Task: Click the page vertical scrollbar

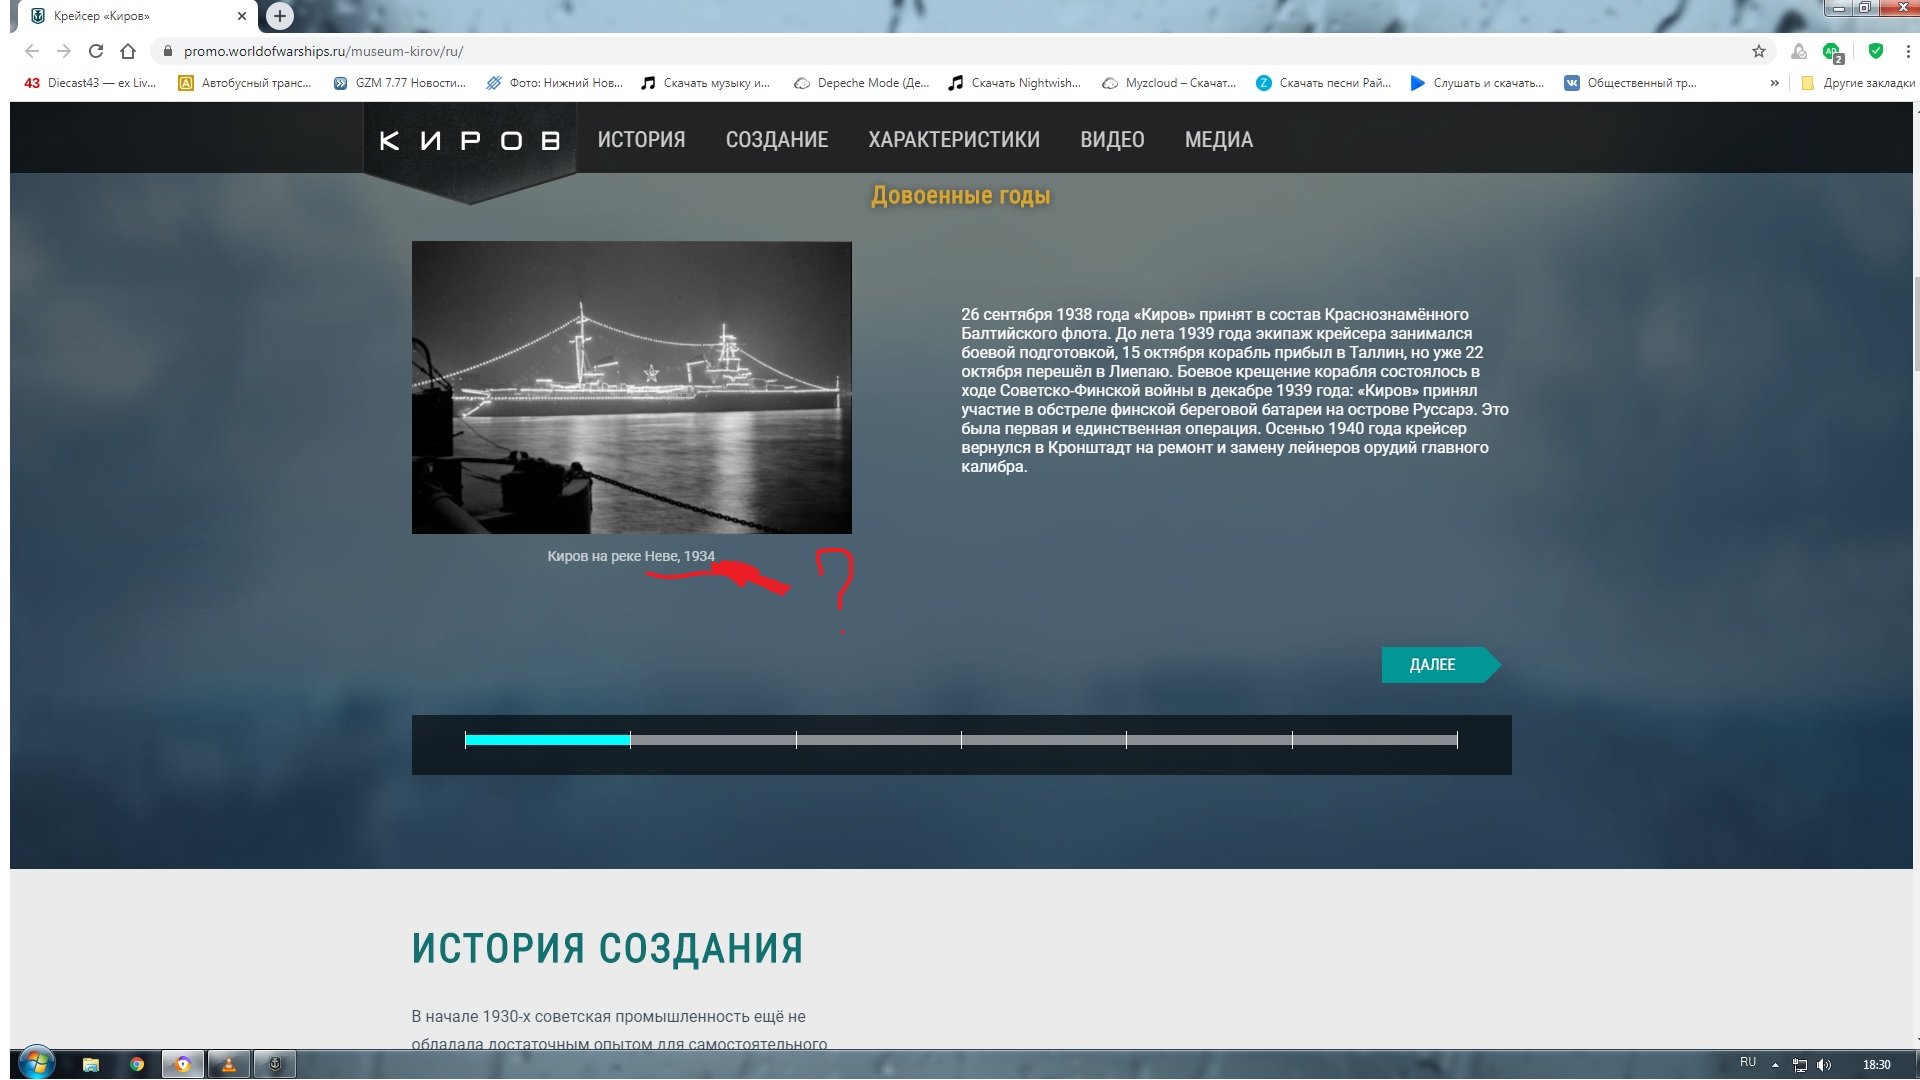Action: [1916, 325]
